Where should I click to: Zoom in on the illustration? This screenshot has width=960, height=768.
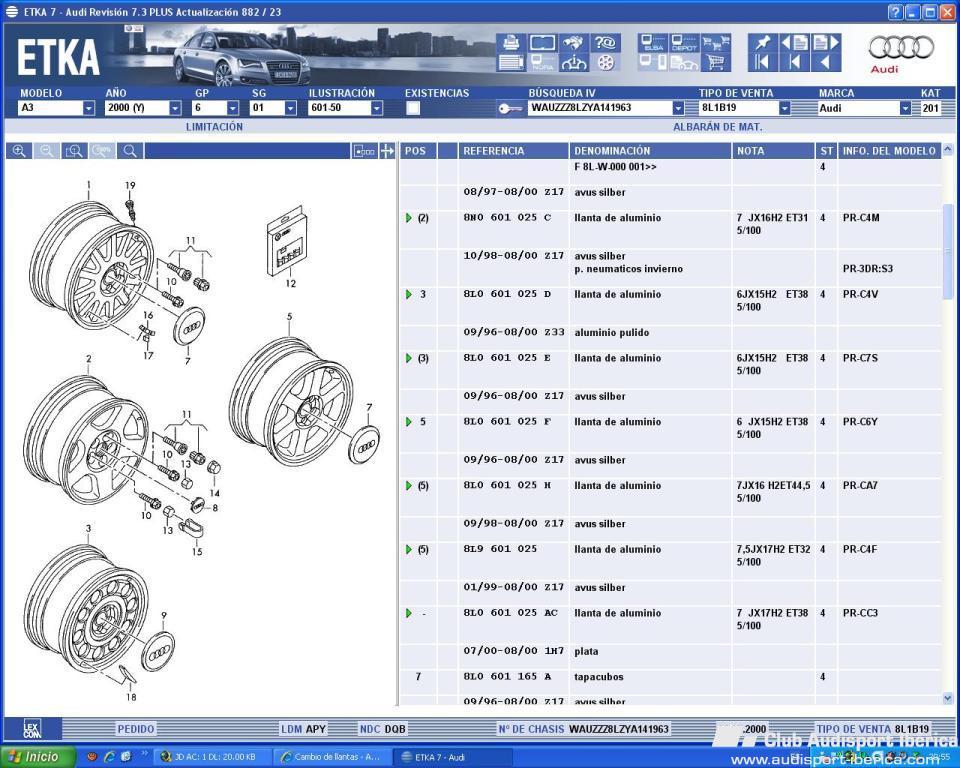[19, 151]
